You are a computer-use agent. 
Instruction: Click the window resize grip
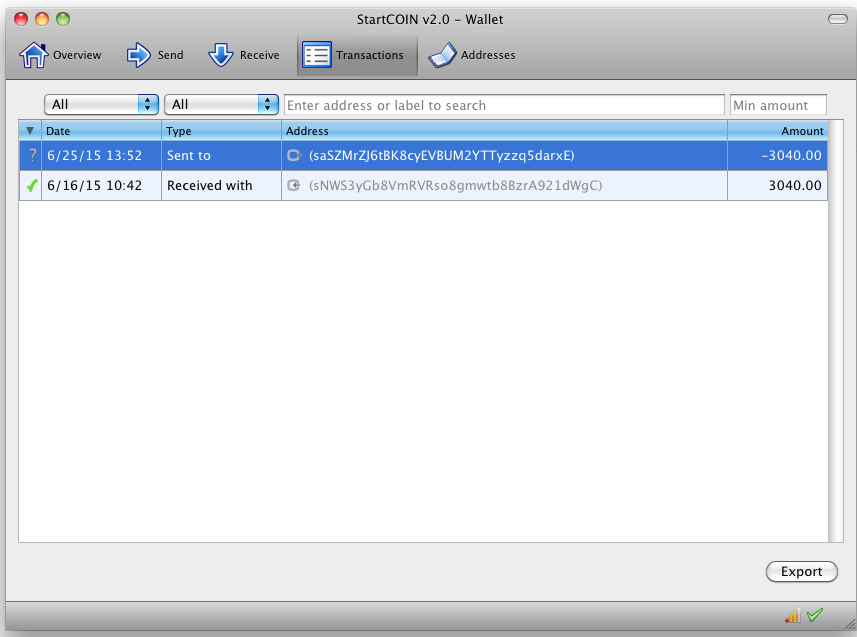coord(850,623)
